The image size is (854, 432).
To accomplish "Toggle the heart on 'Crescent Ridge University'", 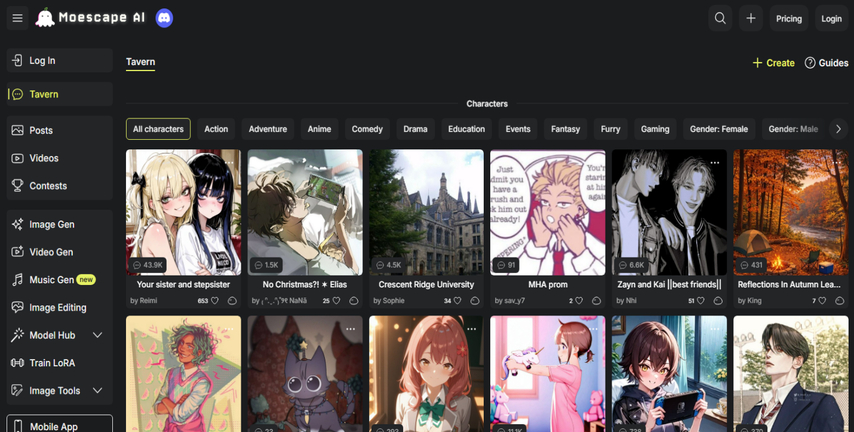I will click(458, 300).
